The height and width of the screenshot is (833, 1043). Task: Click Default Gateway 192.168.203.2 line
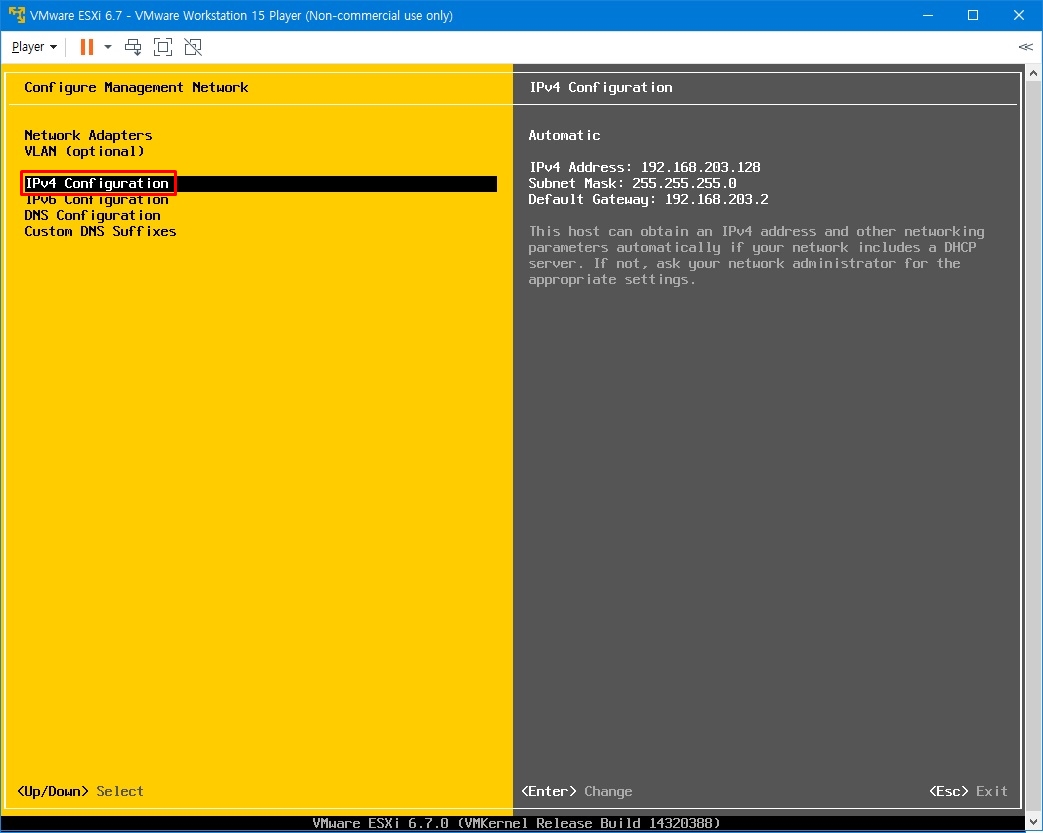coord(648,199)
